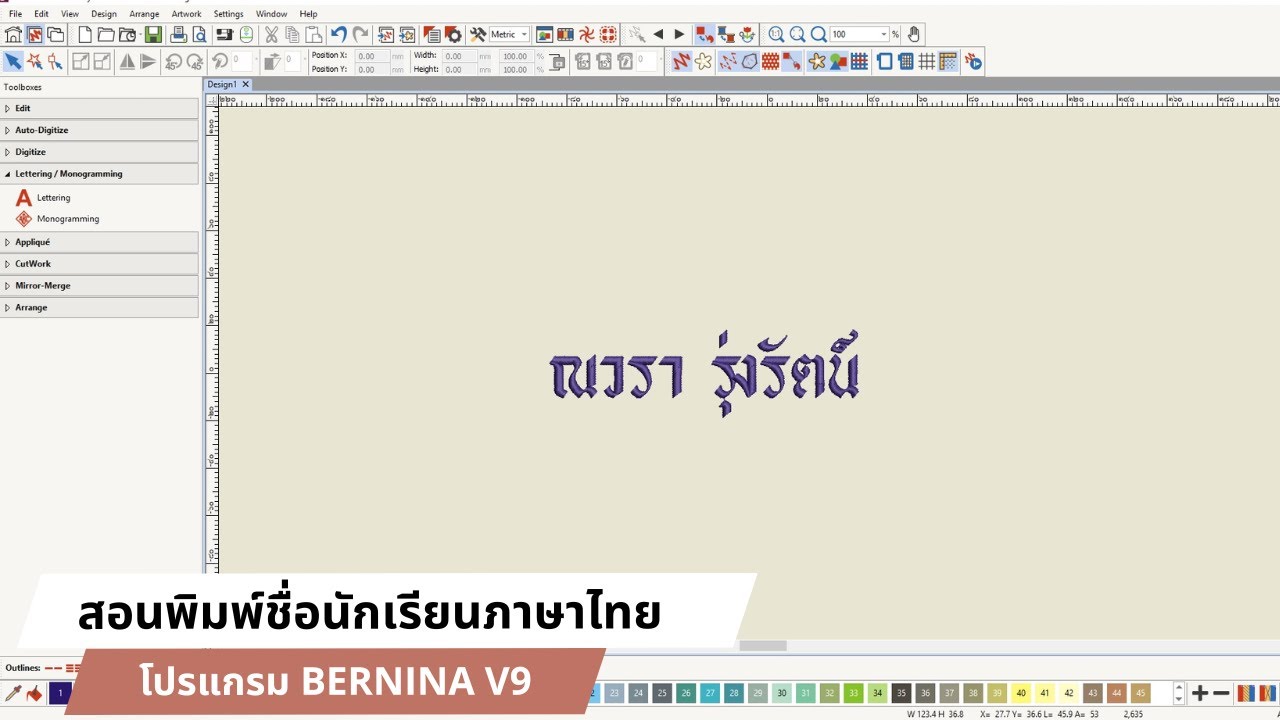Copy the selected object
The image size is (1280, 720).
point(292,34)
